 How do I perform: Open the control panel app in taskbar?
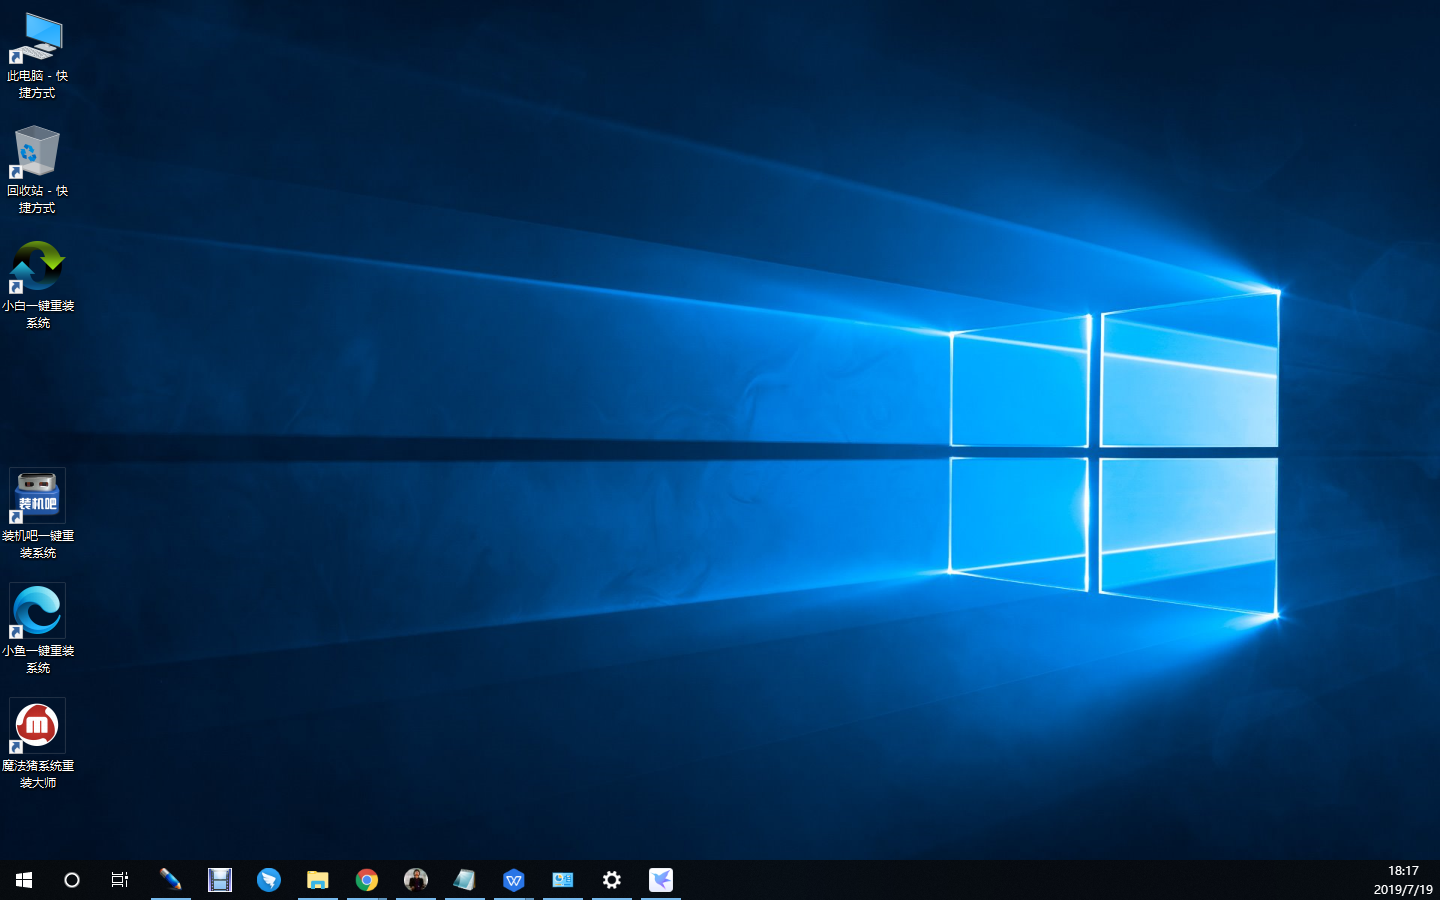tap(563, 880)
